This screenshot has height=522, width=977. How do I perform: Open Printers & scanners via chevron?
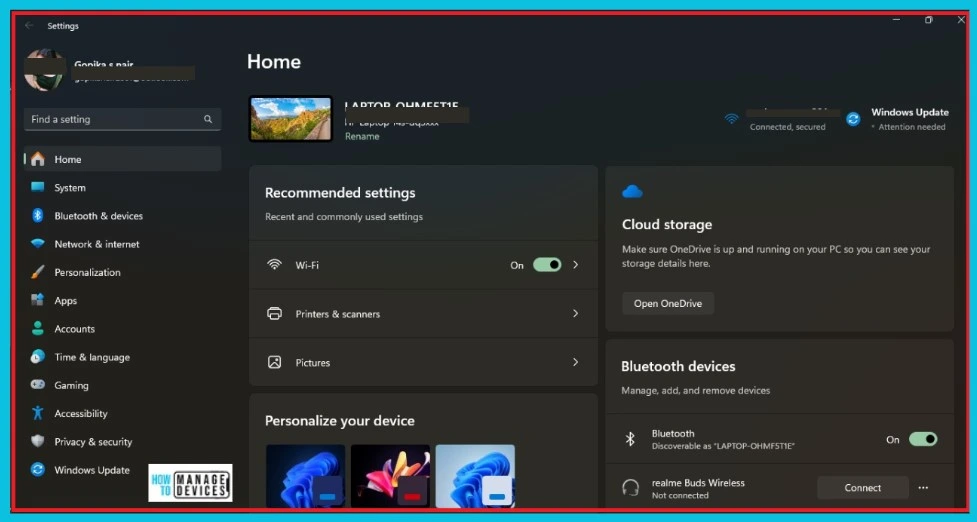click(575, 313)
